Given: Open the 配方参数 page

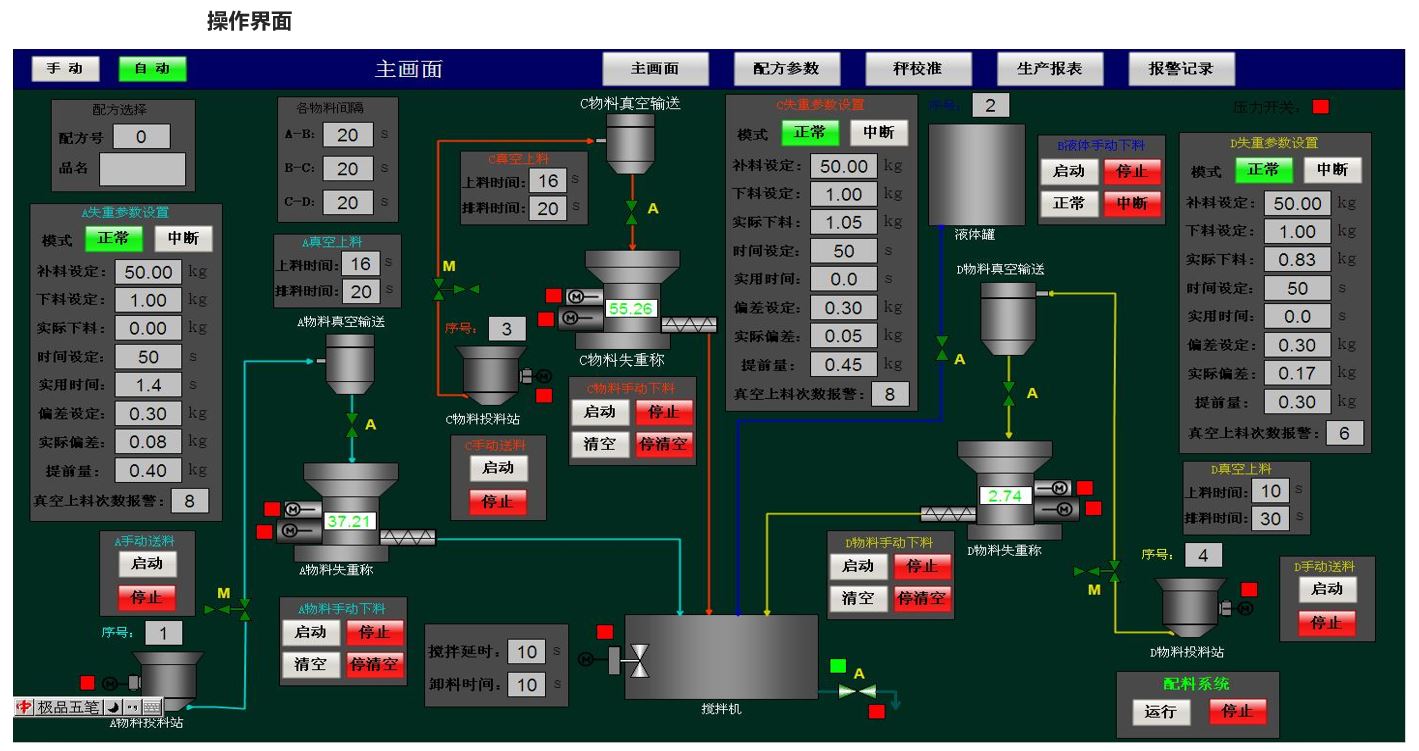Looking at the screenshot, I should point(785,69).
